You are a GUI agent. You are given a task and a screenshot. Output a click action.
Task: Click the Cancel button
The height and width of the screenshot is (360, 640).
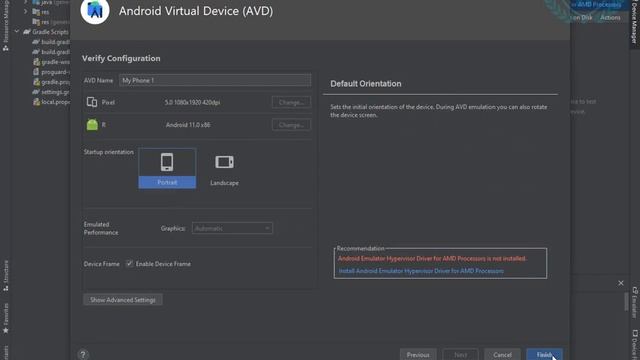[502, 354]
